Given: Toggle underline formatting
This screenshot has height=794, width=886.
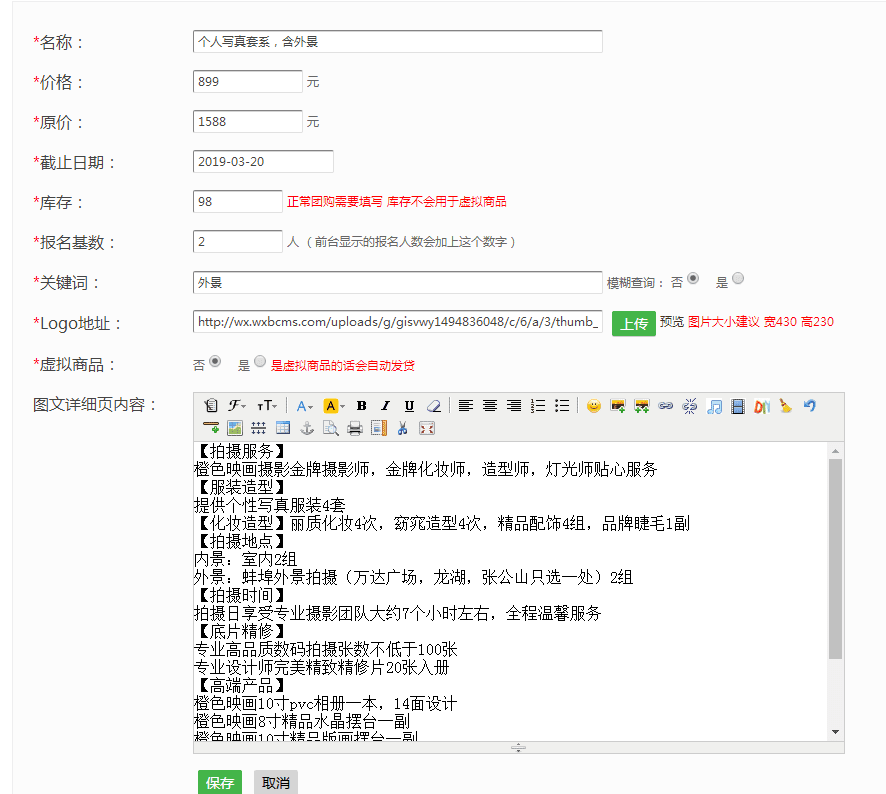Looking at the screenshot, I should click(x=409, y=406).
